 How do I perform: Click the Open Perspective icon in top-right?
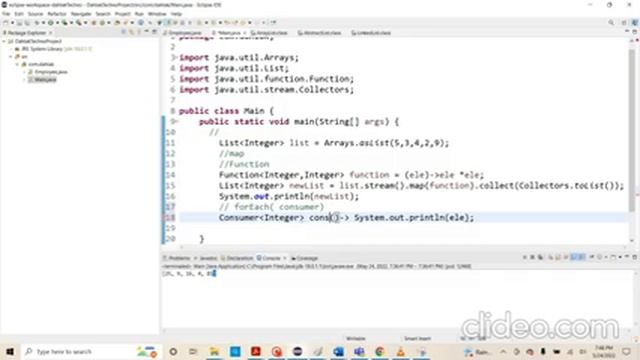624,23
